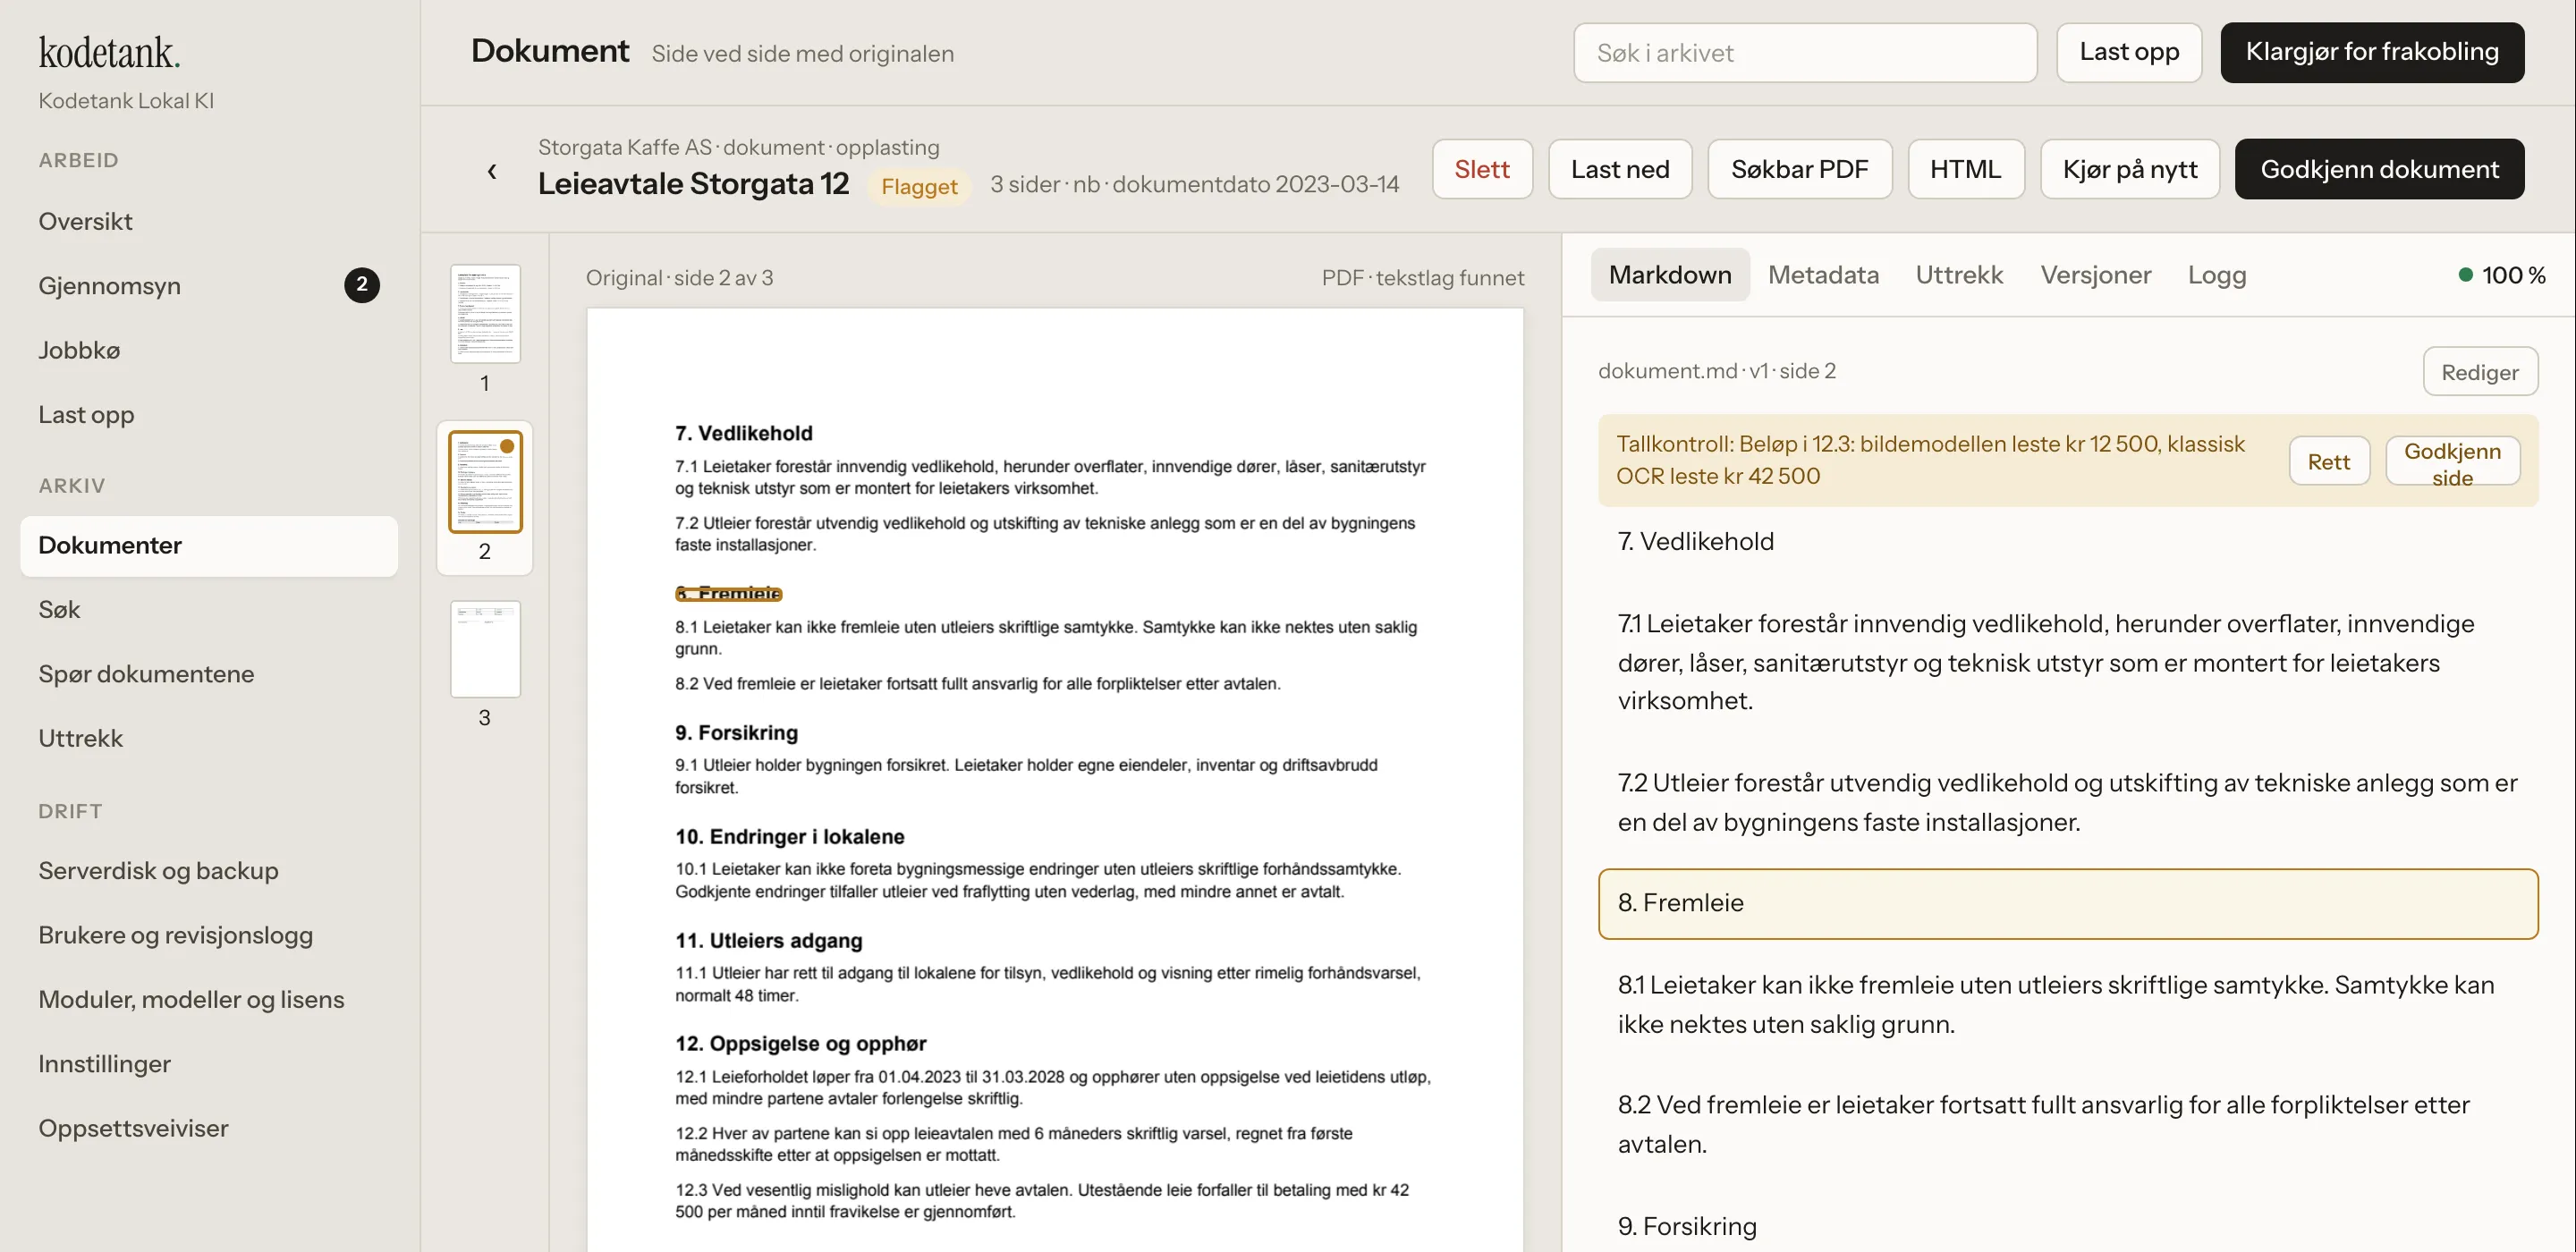This screenshot has height=1252, width=2576.
Task: Open Innstillinger in the sidebar
Action: tap(209, 1064)
